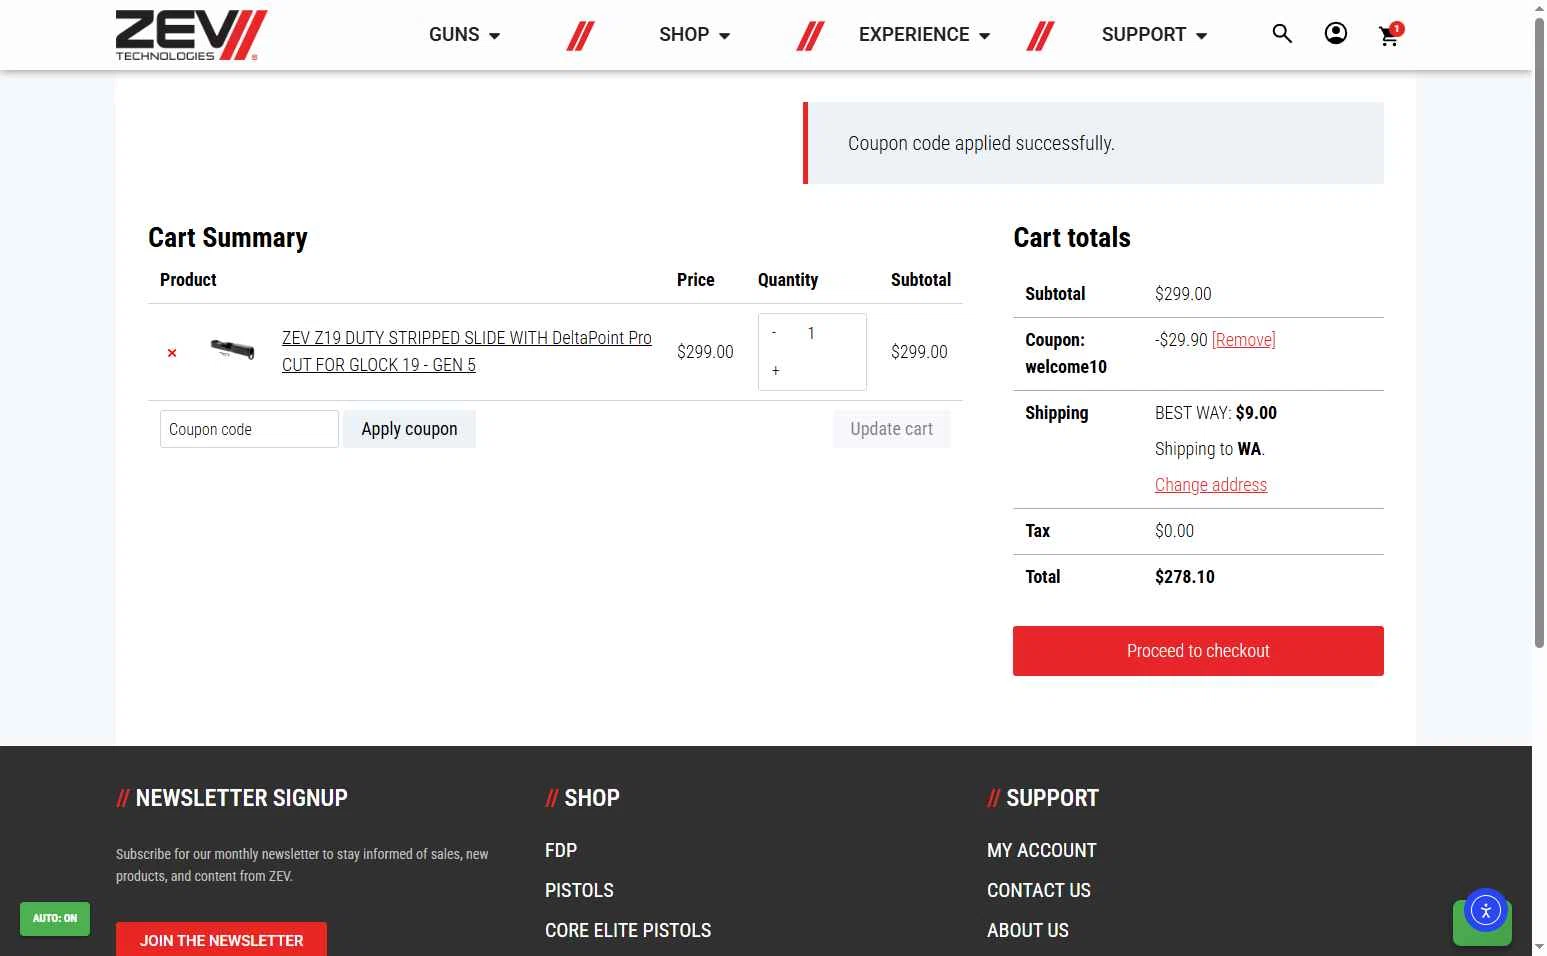1547x956 pixels.
Task: Click the $278.10 total amount
Action: tap(1185, 577)
